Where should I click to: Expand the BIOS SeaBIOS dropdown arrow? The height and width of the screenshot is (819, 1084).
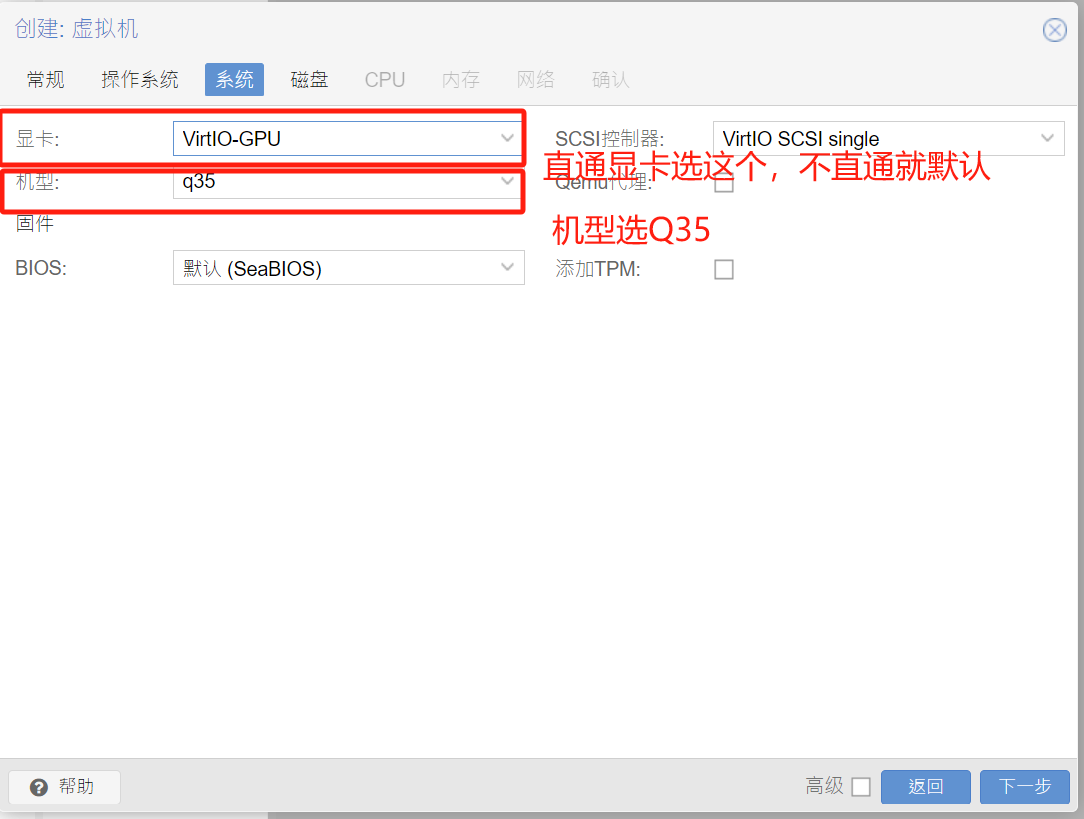click(x=507, y=268)
